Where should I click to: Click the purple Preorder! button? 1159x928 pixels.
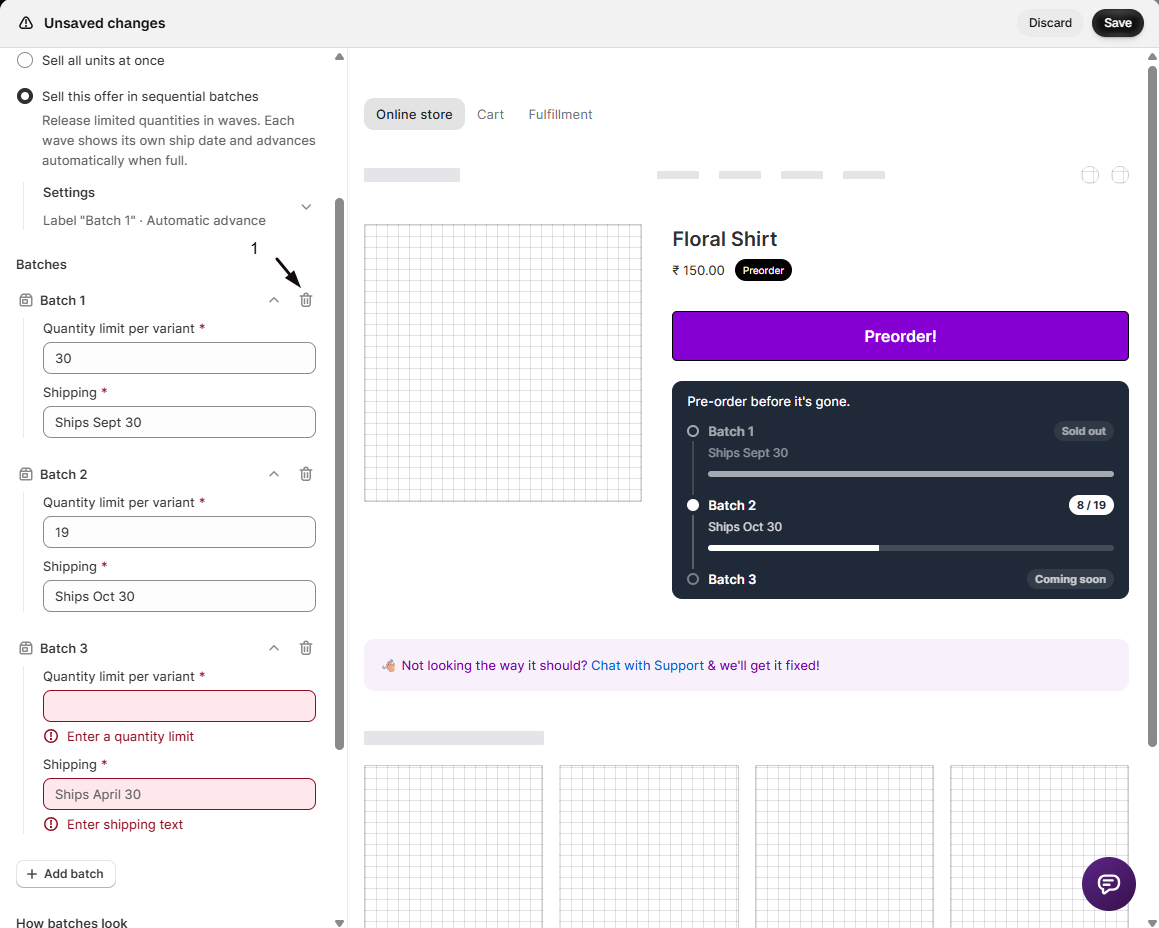click(x=900, y=336)
